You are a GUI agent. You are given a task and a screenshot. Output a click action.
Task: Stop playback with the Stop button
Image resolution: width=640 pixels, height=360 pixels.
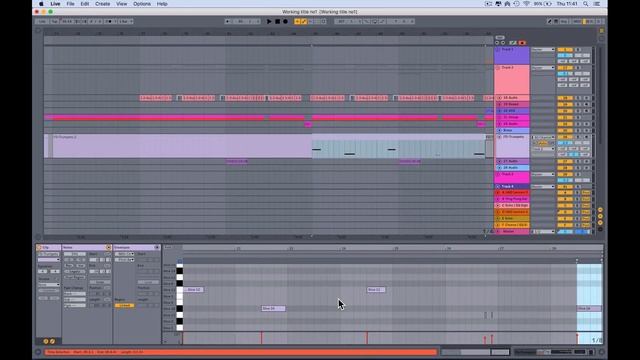pyautogui.click(x=277, y=21)
